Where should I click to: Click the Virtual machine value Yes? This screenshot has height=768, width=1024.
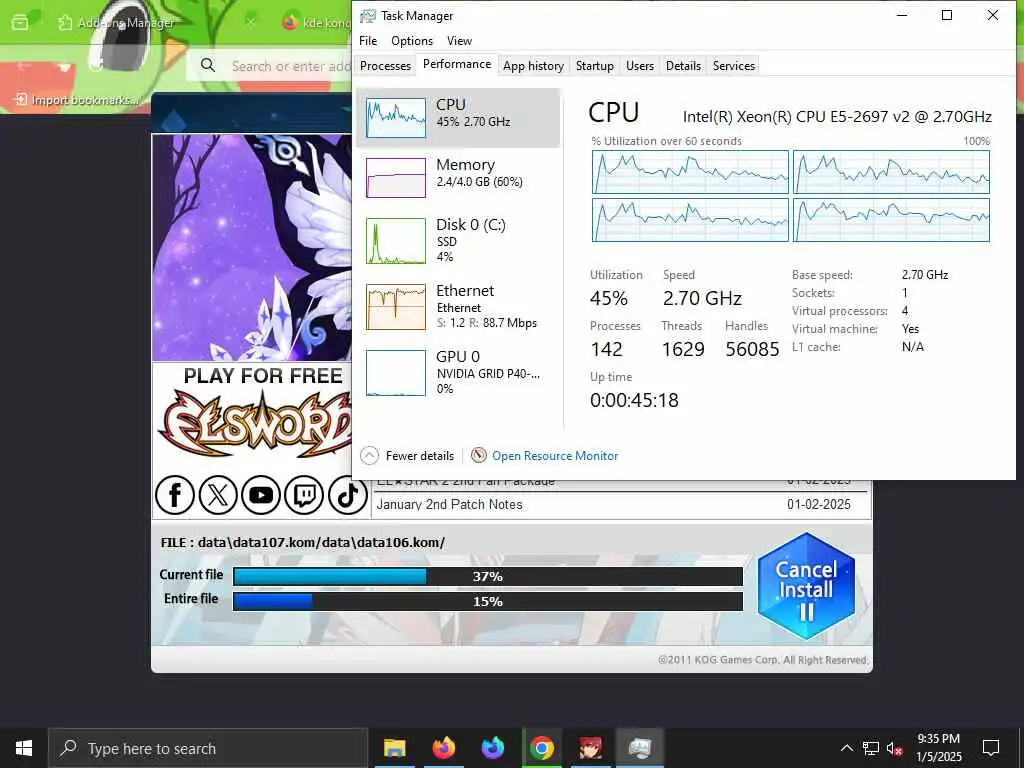pos(910,328)
